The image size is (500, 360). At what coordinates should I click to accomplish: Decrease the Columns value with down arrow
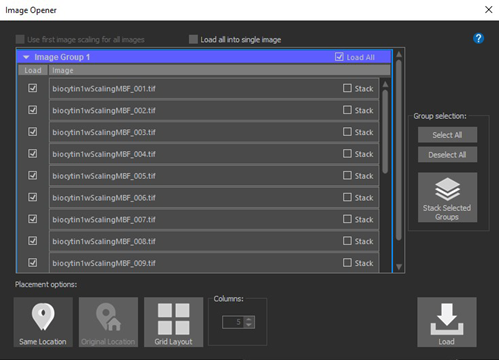pos(249,325)
